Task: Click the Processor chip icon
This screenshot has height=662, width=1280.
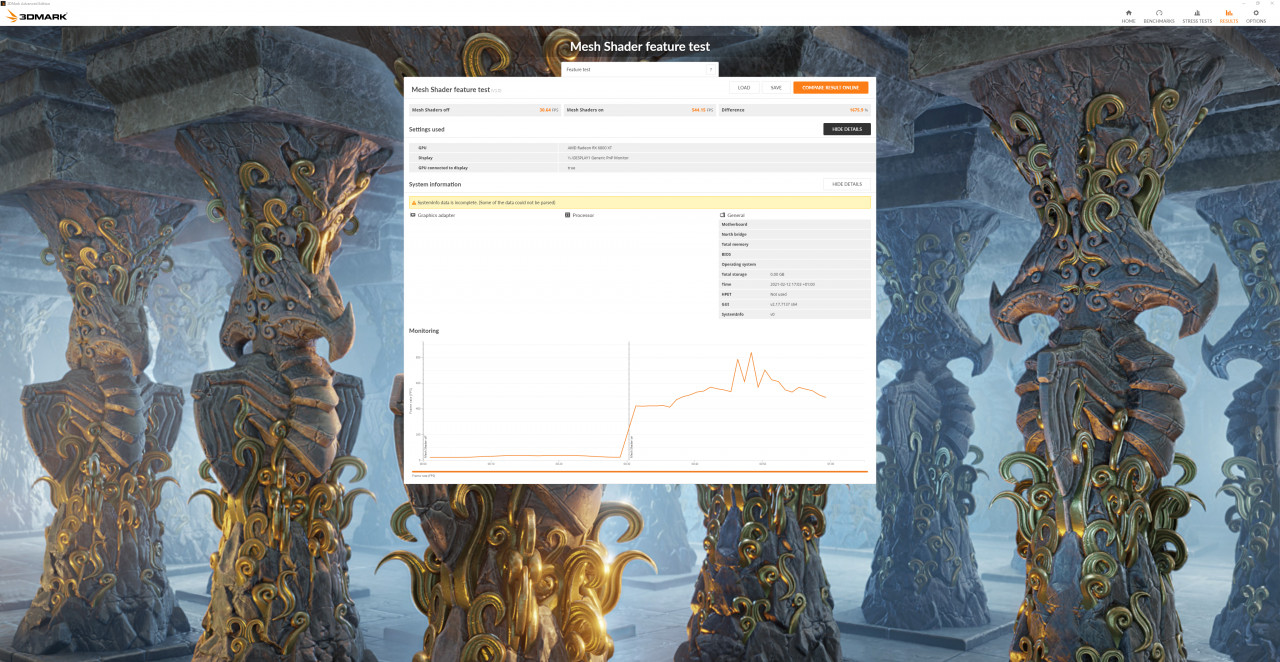Action: point(568,215)
